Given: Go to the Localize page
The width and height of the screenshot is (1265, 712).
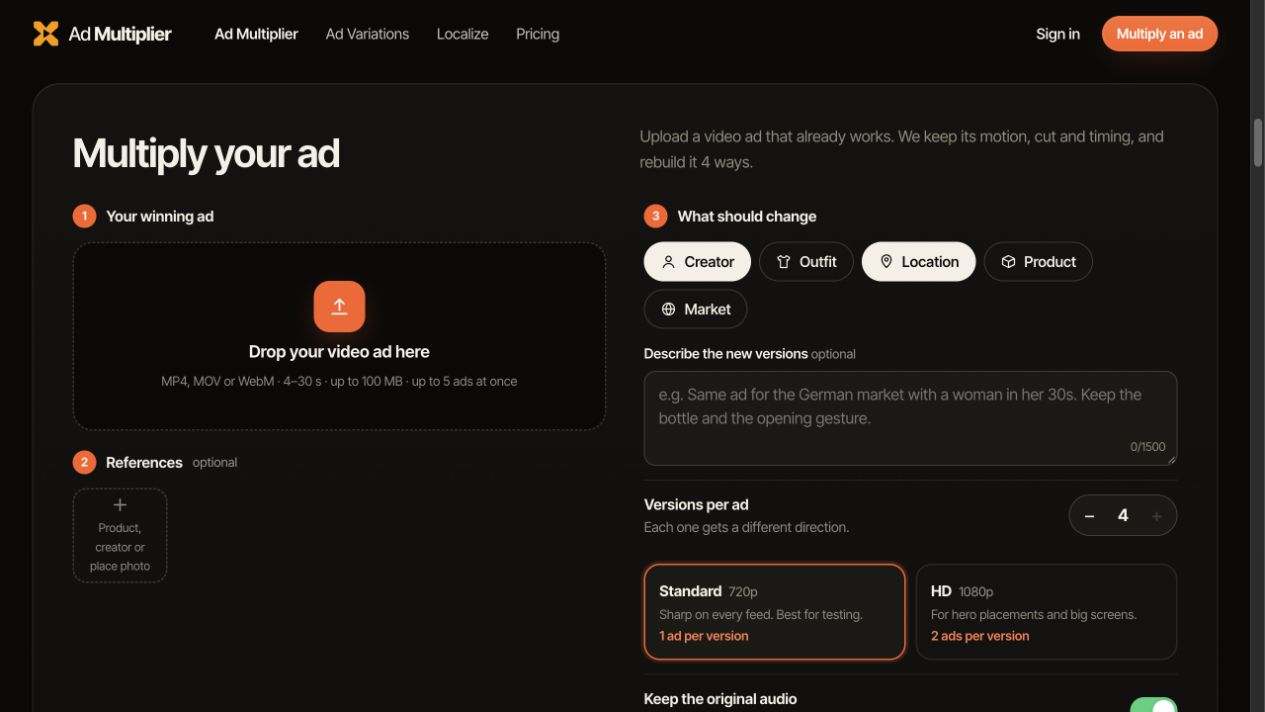Looking at the screenshot, I should (462, 34).
